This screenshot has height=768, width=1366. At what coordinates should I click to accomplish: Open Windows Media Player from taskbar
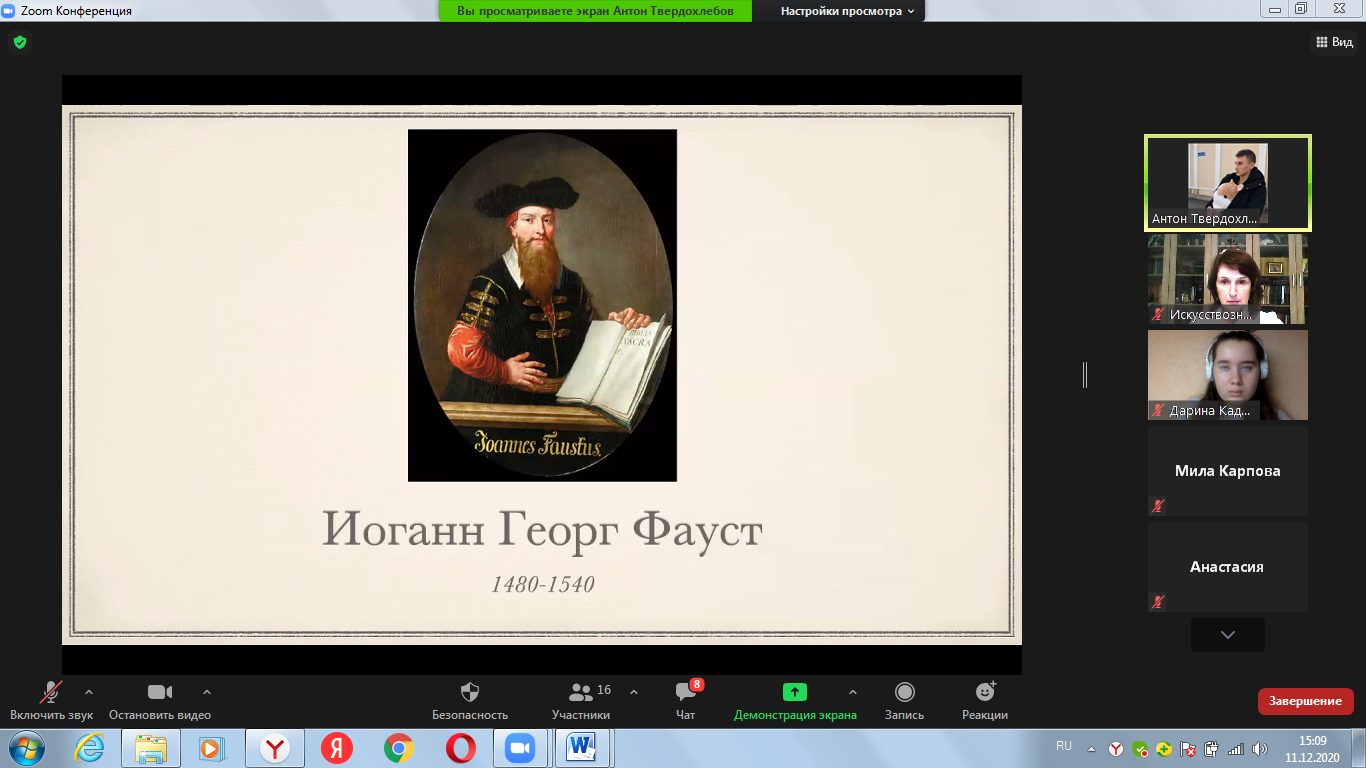pos(213,748)
